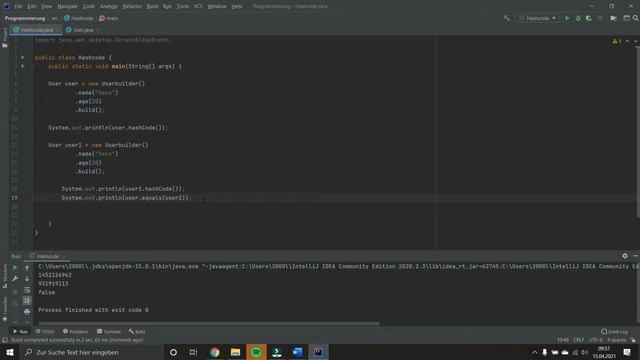The image size is (640, 360).
Task: Click the UTF-8 encoding status widget
Action: point(596,340)
